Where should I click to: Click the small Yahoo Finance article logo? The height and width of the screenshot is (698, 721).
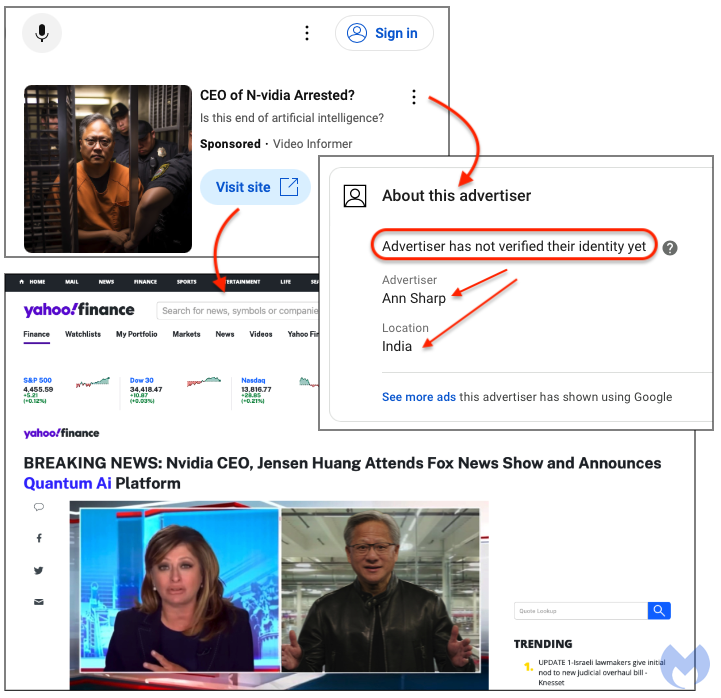click(x=61, y=433)
